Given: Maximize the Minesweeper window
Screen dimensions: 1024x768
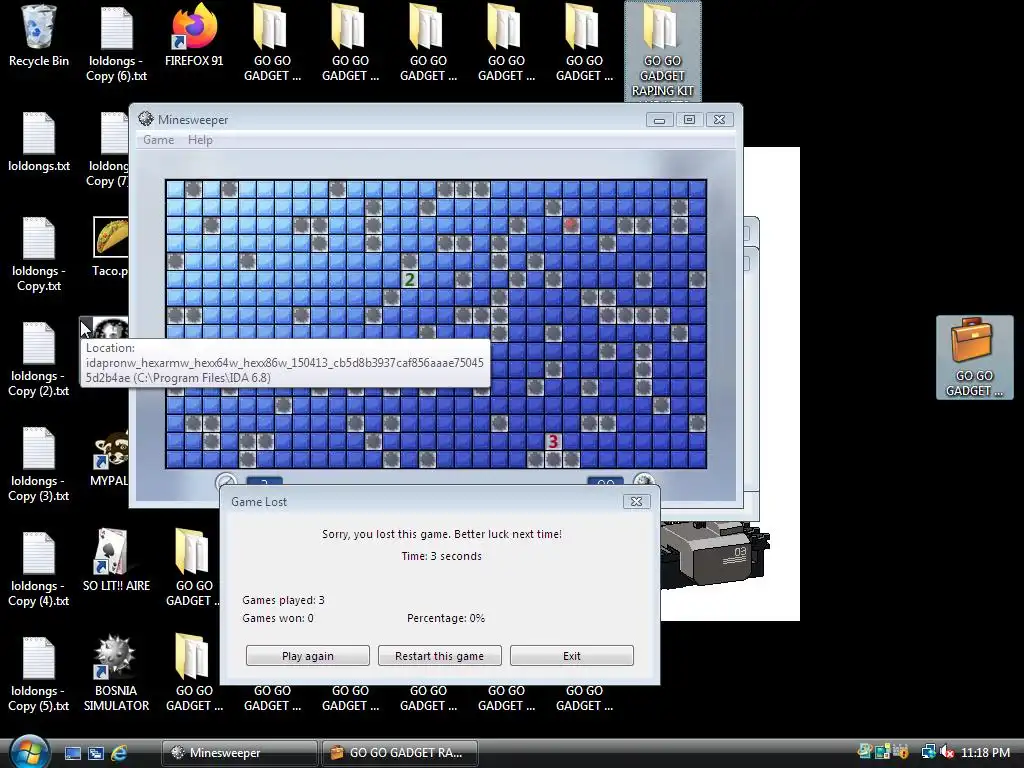Looking at the screenshot, I should point(689,120).
